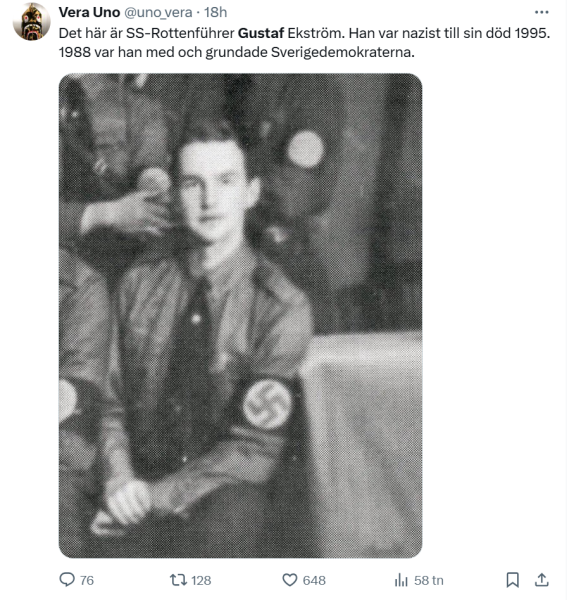Click the Vera Uno display name
Viewport: 569px width, 600px height.
[x=89, y=12]
